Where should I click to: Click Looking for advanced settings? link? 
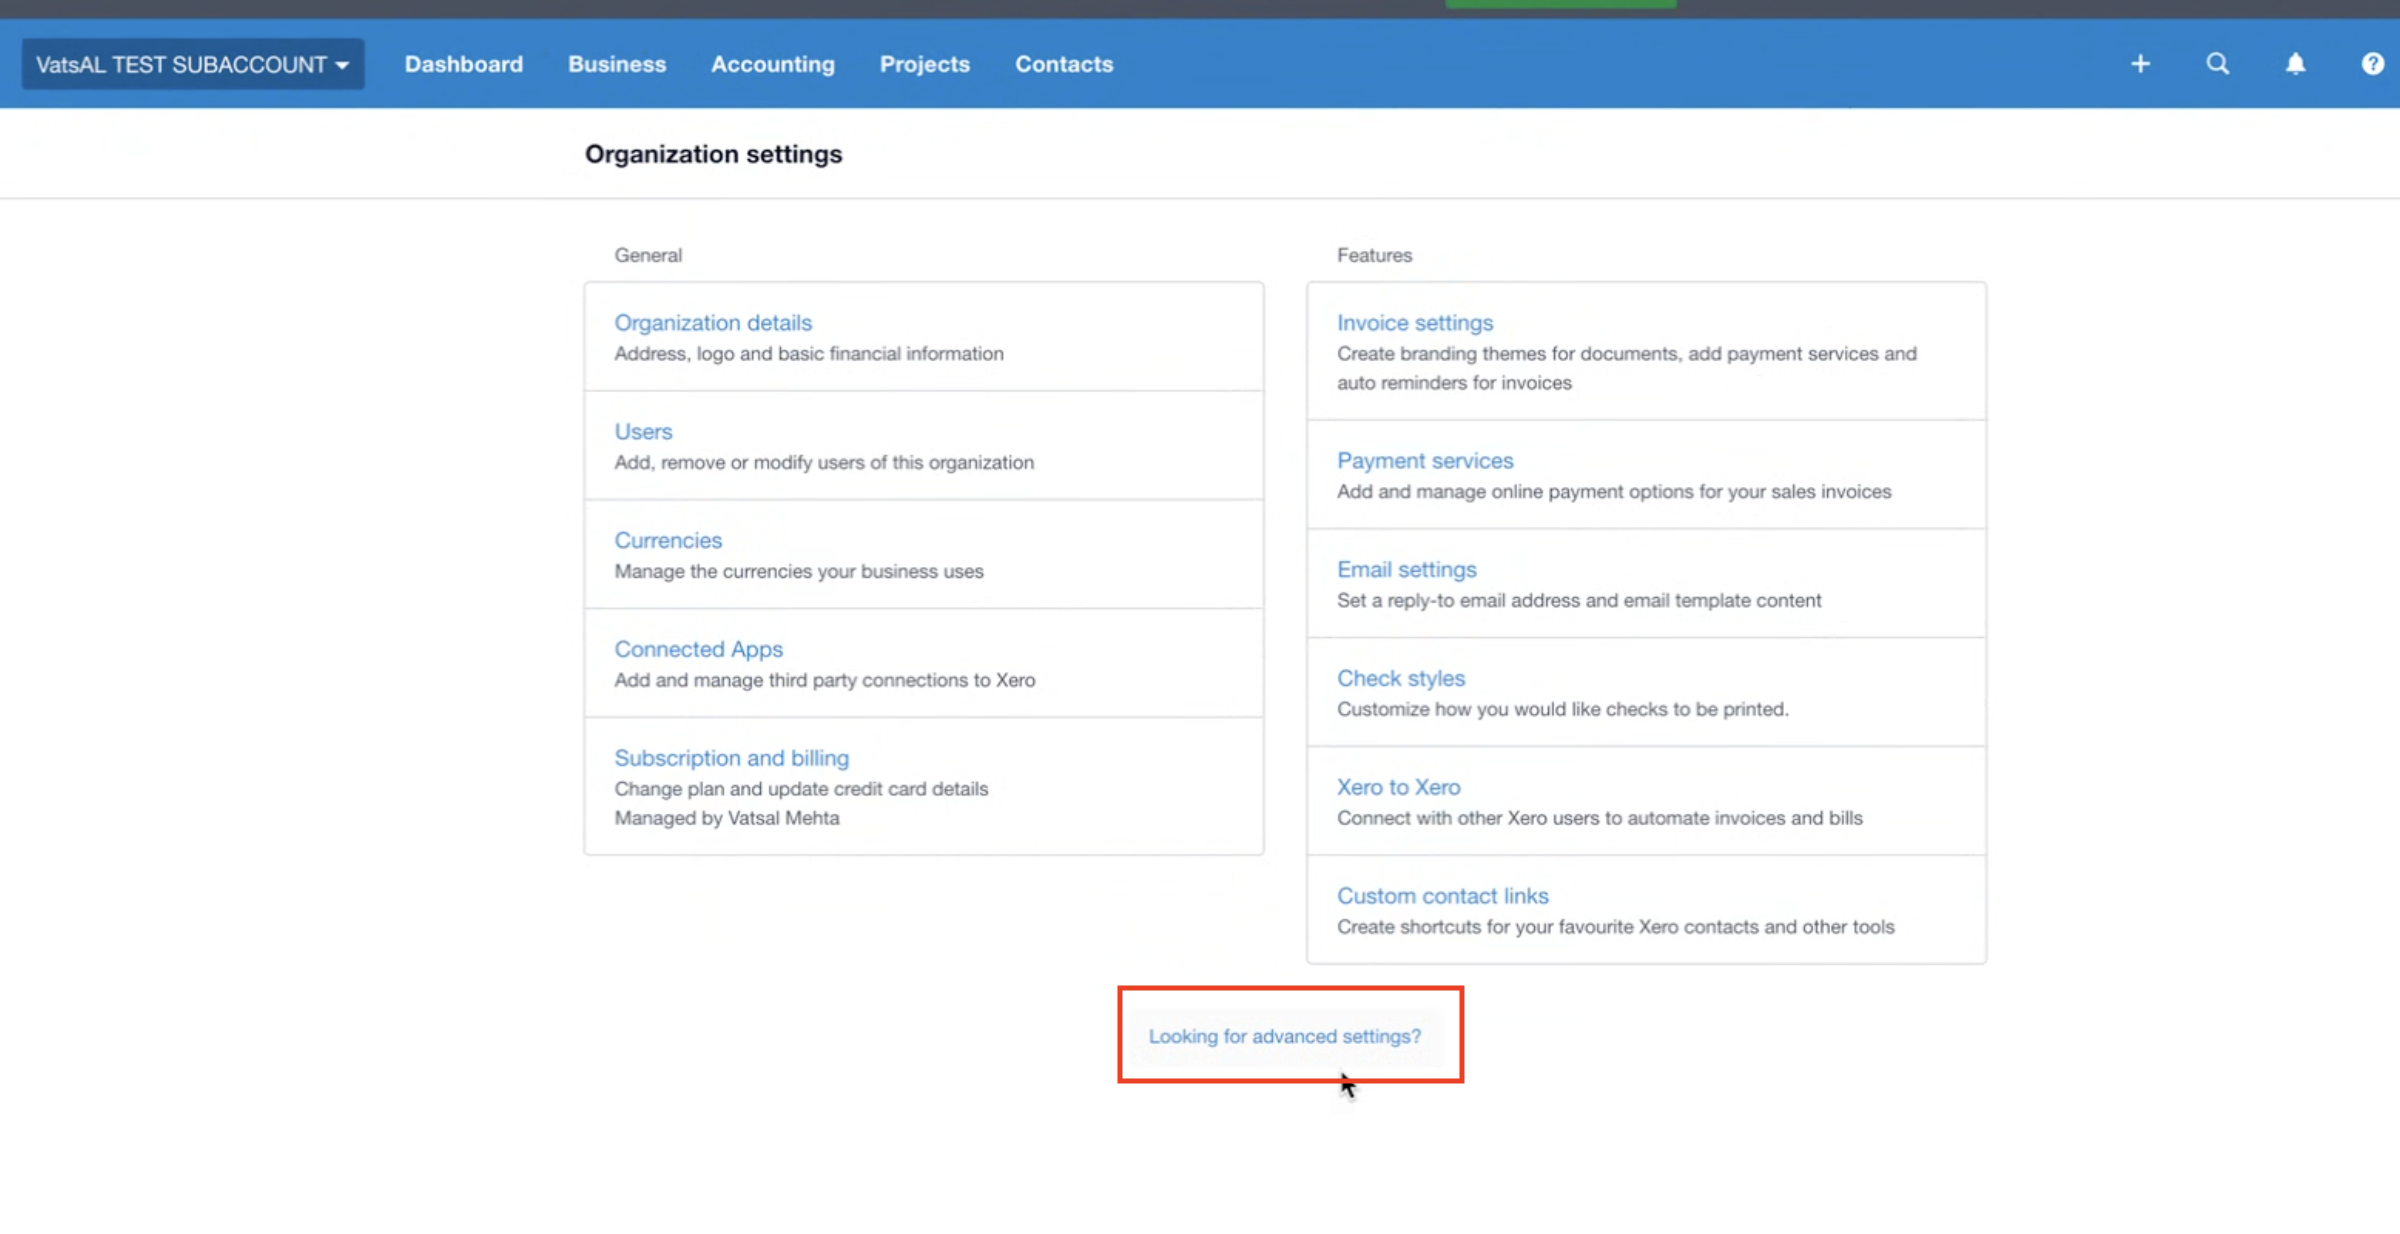1284,1036
